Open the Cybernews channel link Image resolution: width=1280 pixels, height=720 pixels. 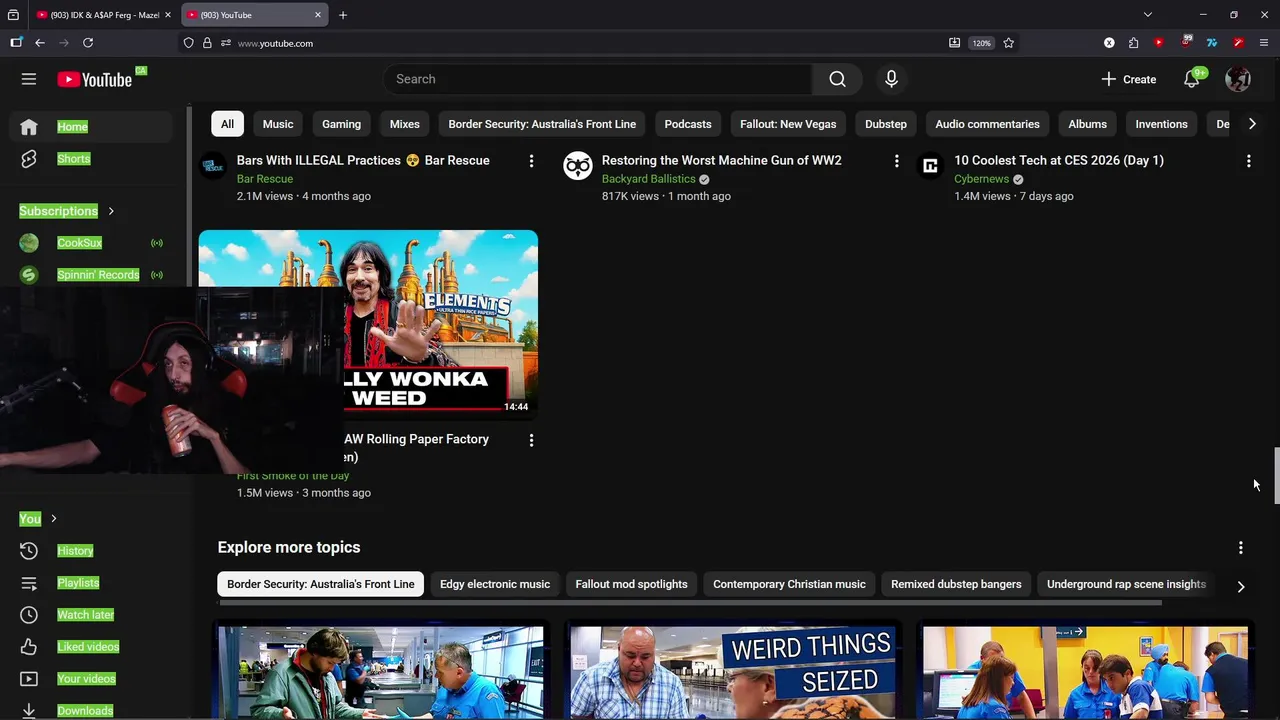(981, 179)
